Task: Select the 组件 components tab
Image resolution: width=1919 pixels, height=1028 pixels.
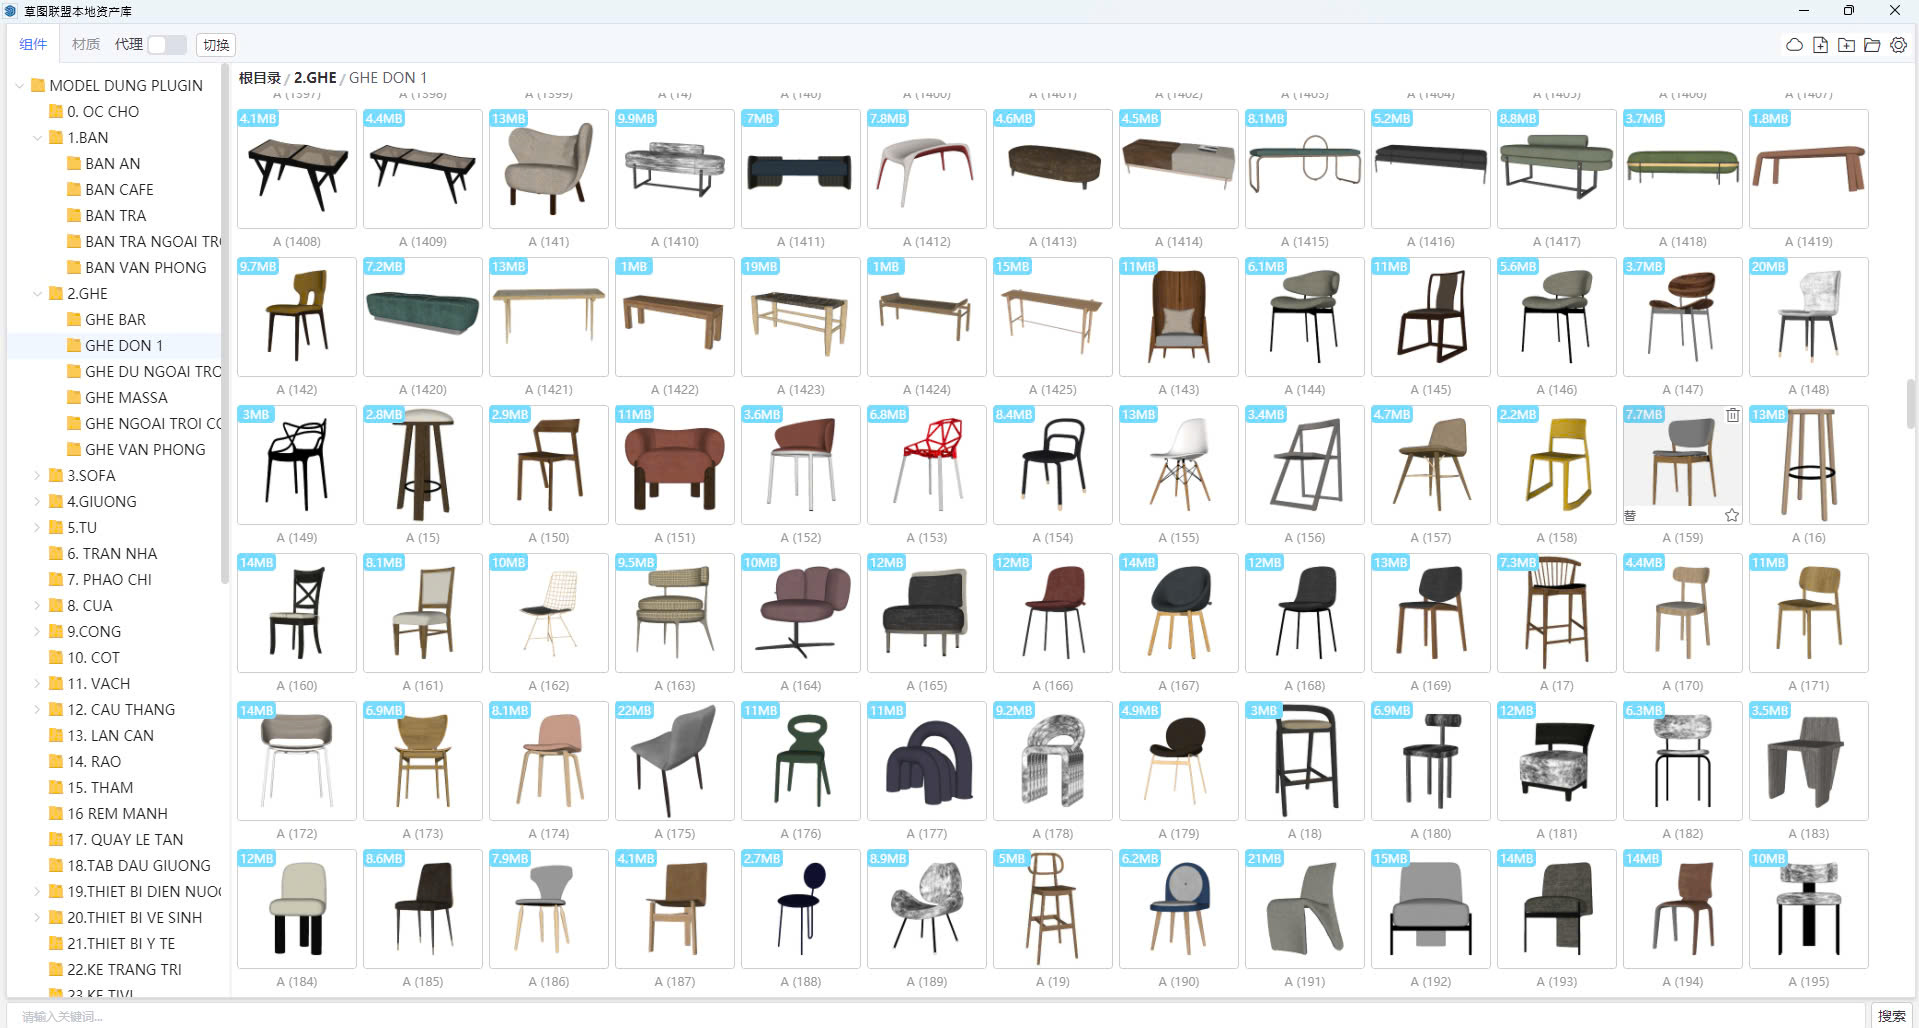Action: coord(33,45)
